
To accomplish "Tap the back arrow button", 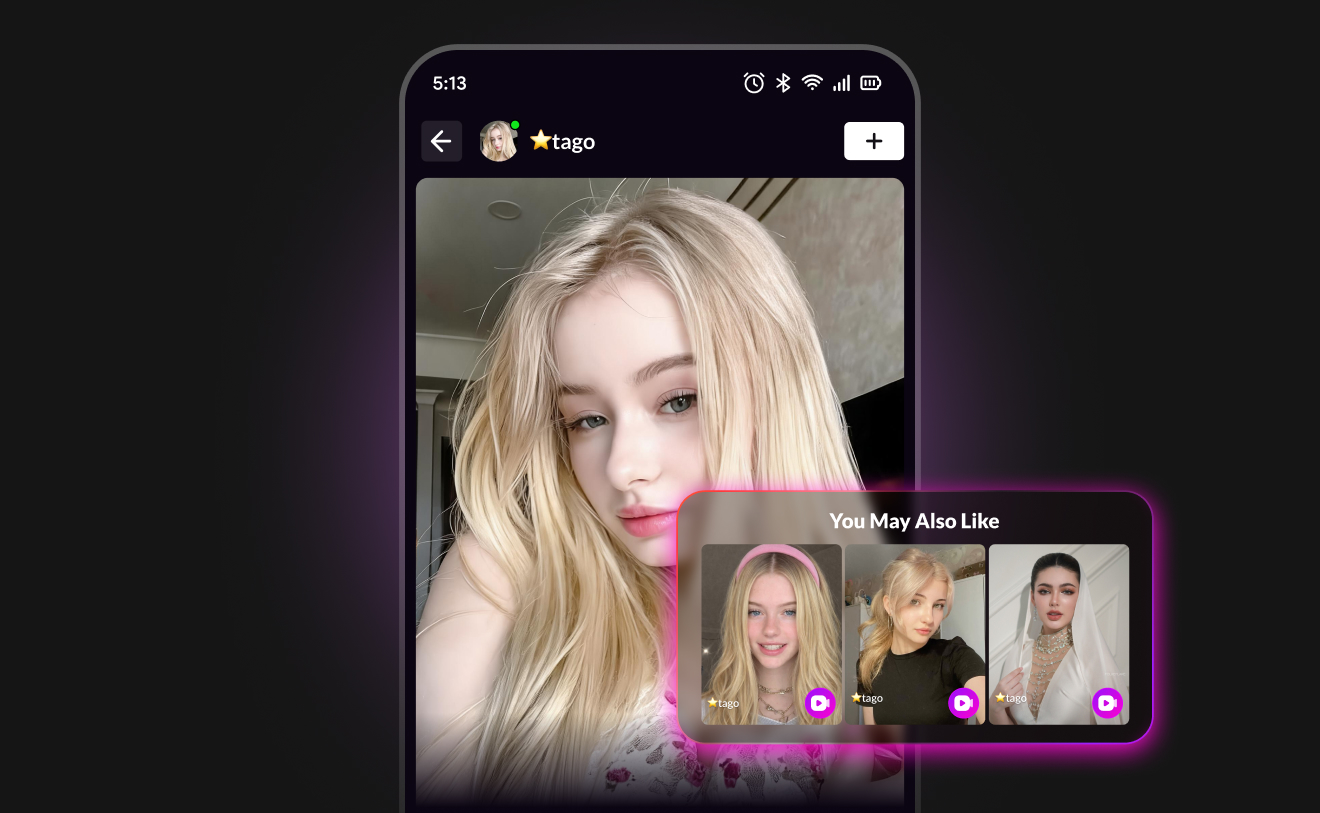I will (x=441, y=141).
